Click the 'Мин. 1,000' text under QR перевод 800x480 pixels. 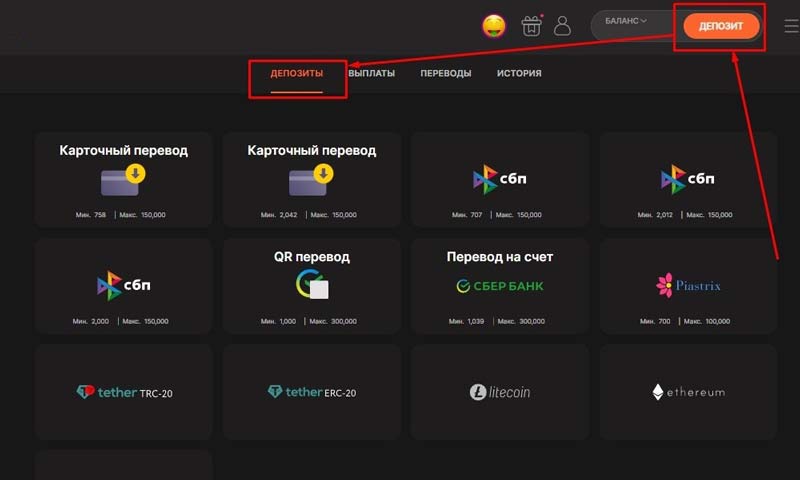(278, 321)
